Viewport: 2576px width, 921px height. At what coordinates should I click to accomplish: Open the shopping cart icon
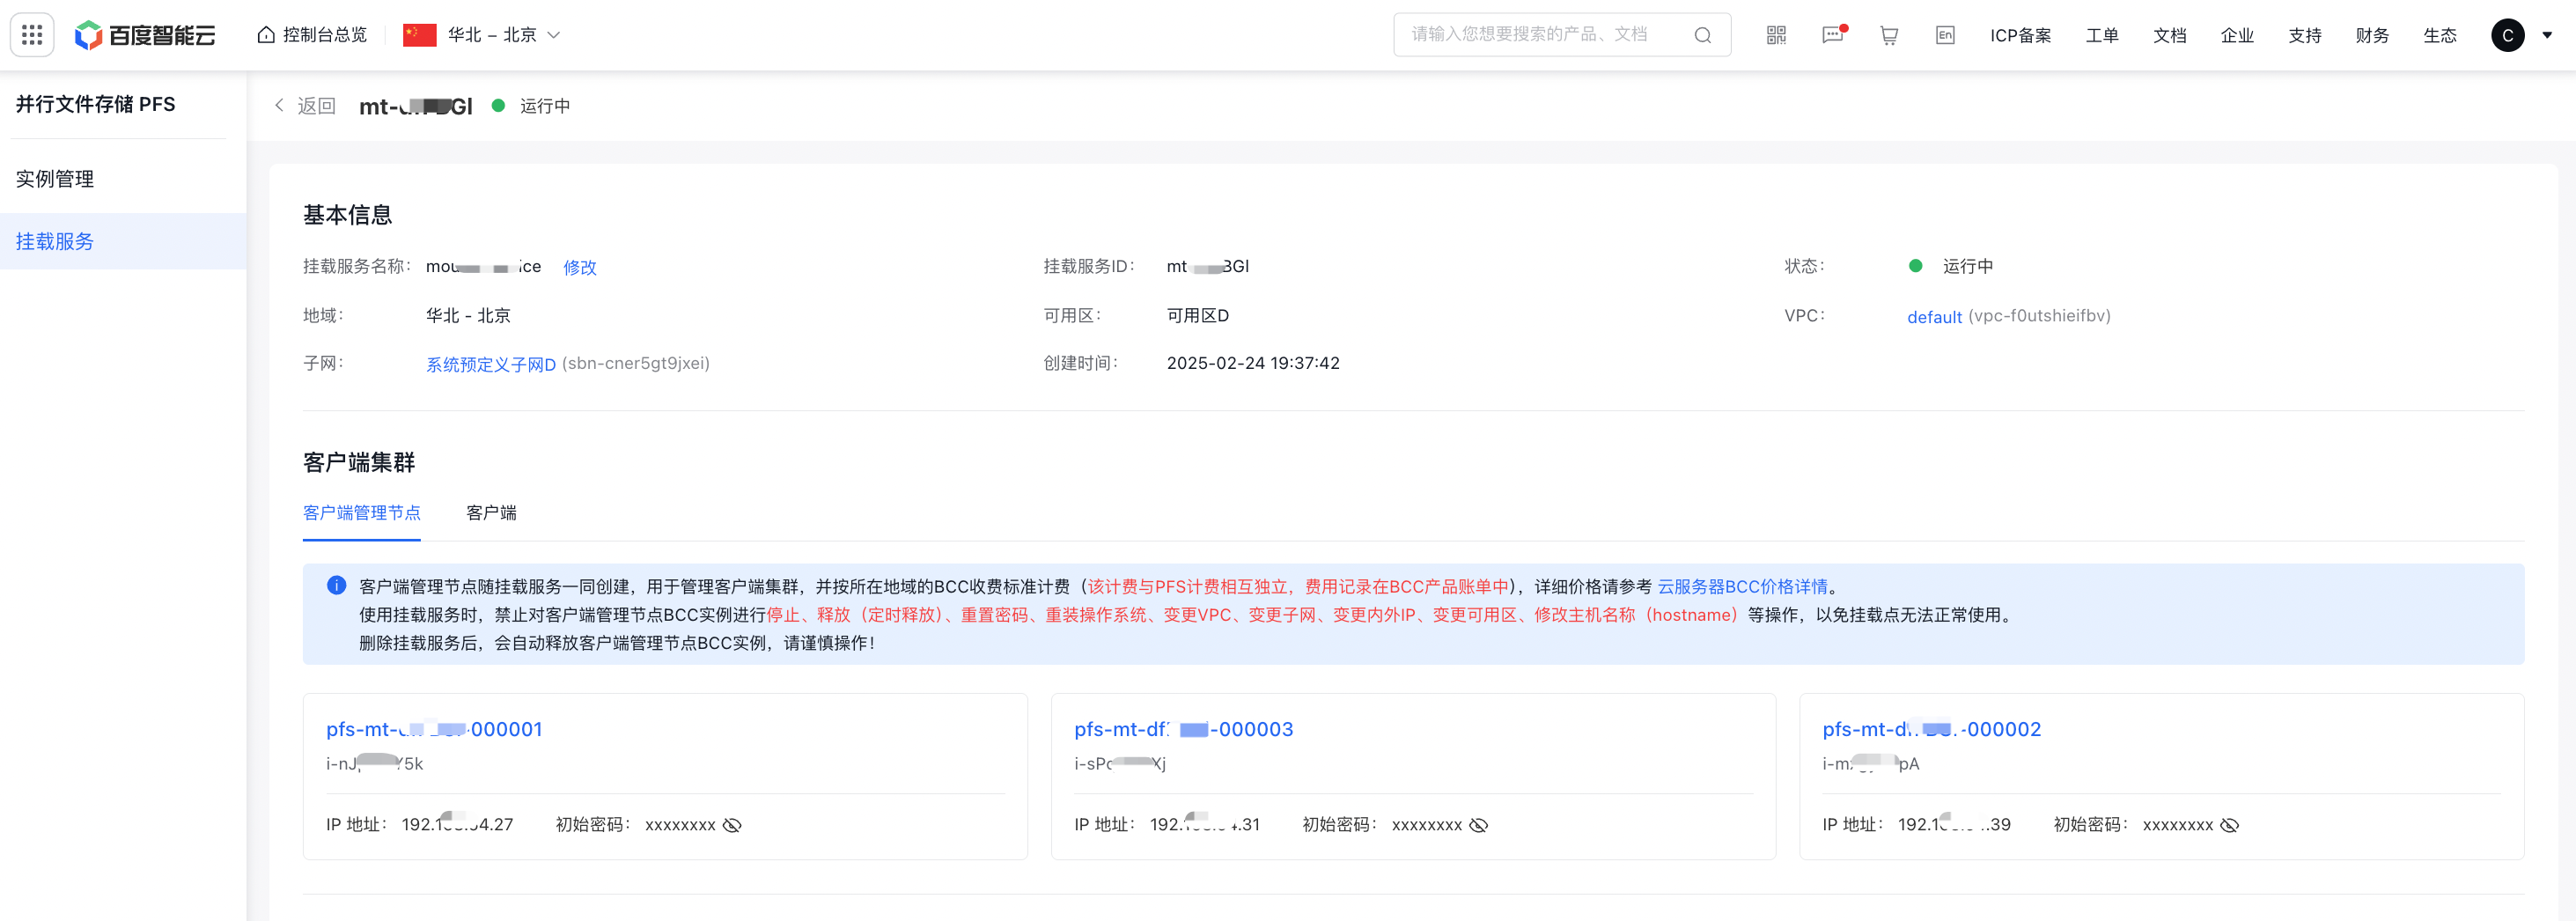pos(1889,35)
